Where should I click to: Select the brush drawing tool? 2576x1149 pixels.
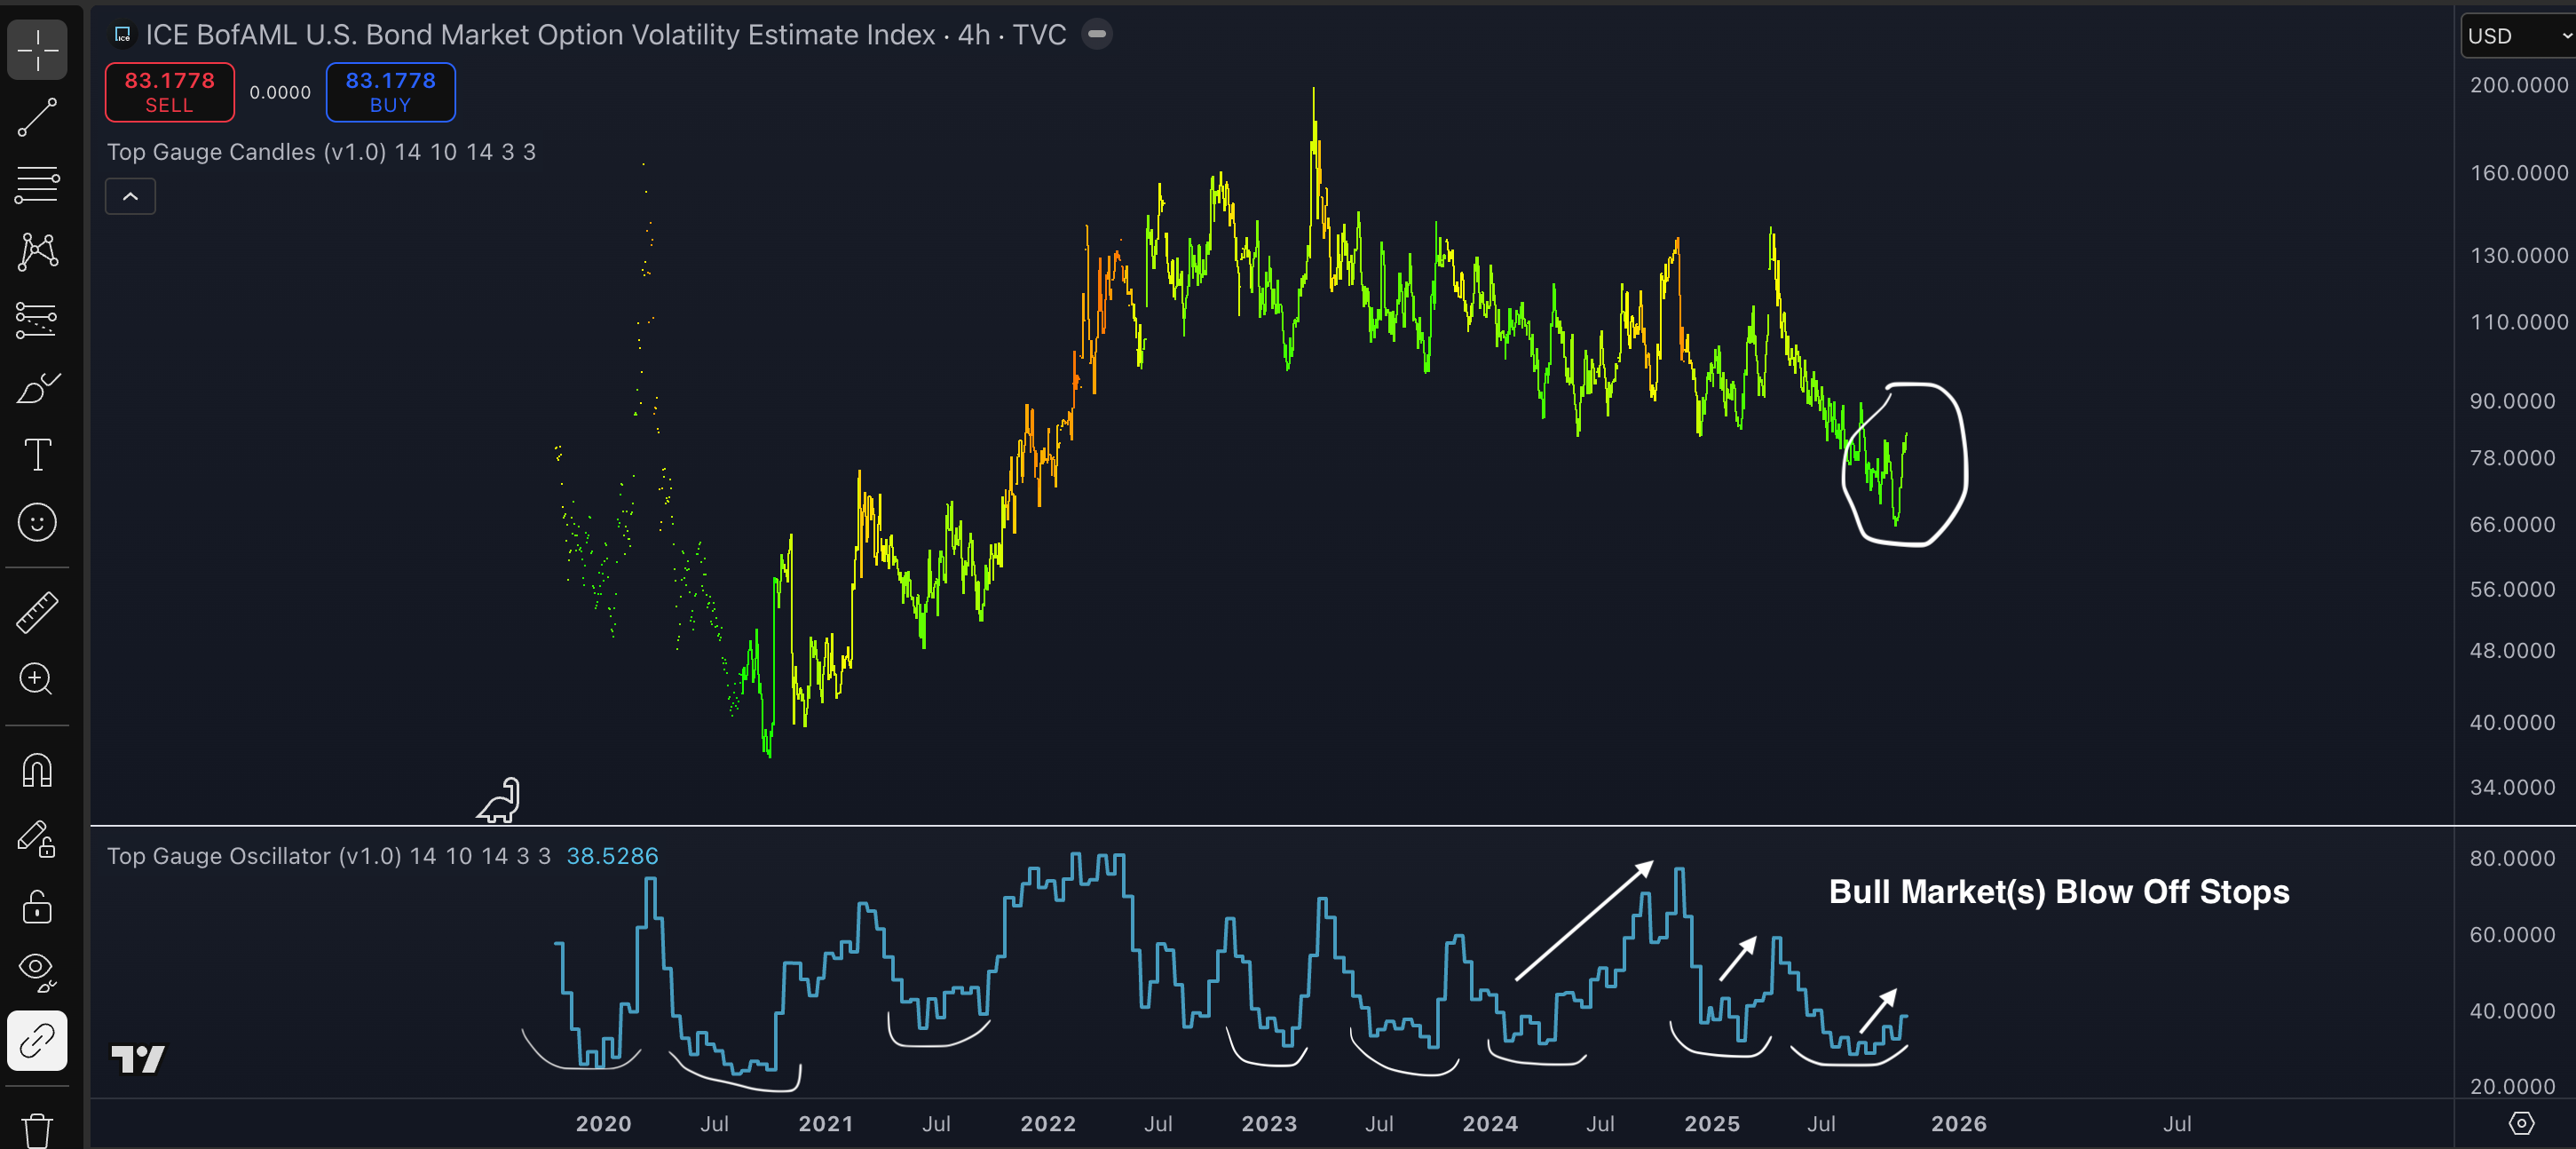[x=37, y=387]
